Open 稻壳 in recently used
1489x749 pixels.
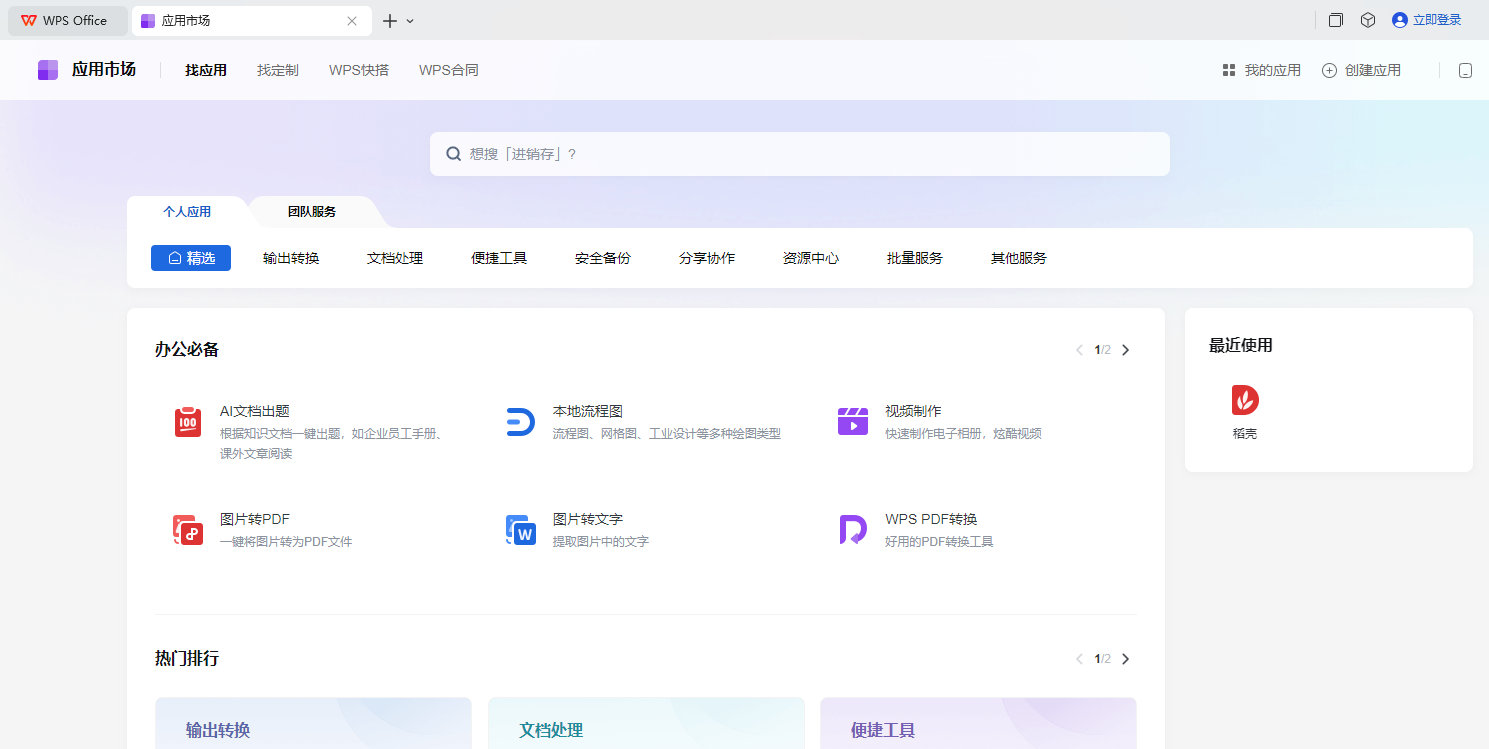pyautogui.click(x=1245, y=401)
